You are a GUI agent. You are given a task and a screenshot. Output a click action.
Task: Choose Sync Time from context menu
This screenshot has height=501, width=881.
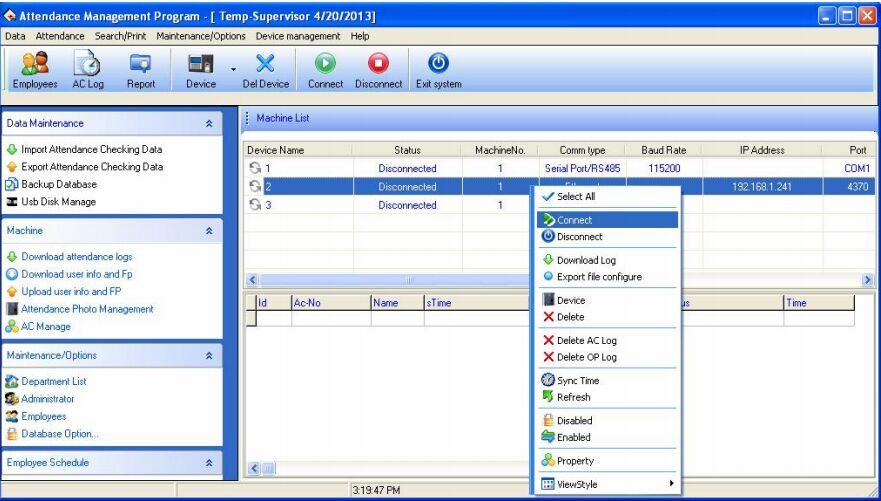[x=578, y=380]
